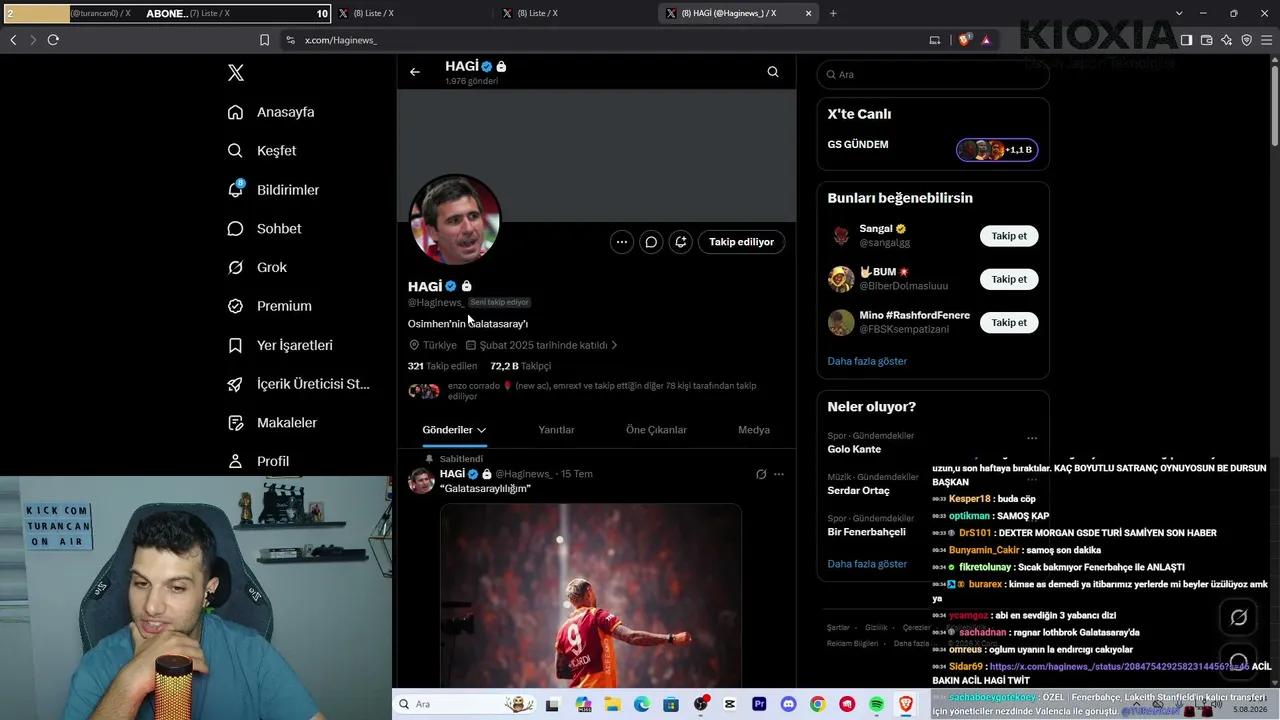Click the Windows taskbar search box

point(465,704)
